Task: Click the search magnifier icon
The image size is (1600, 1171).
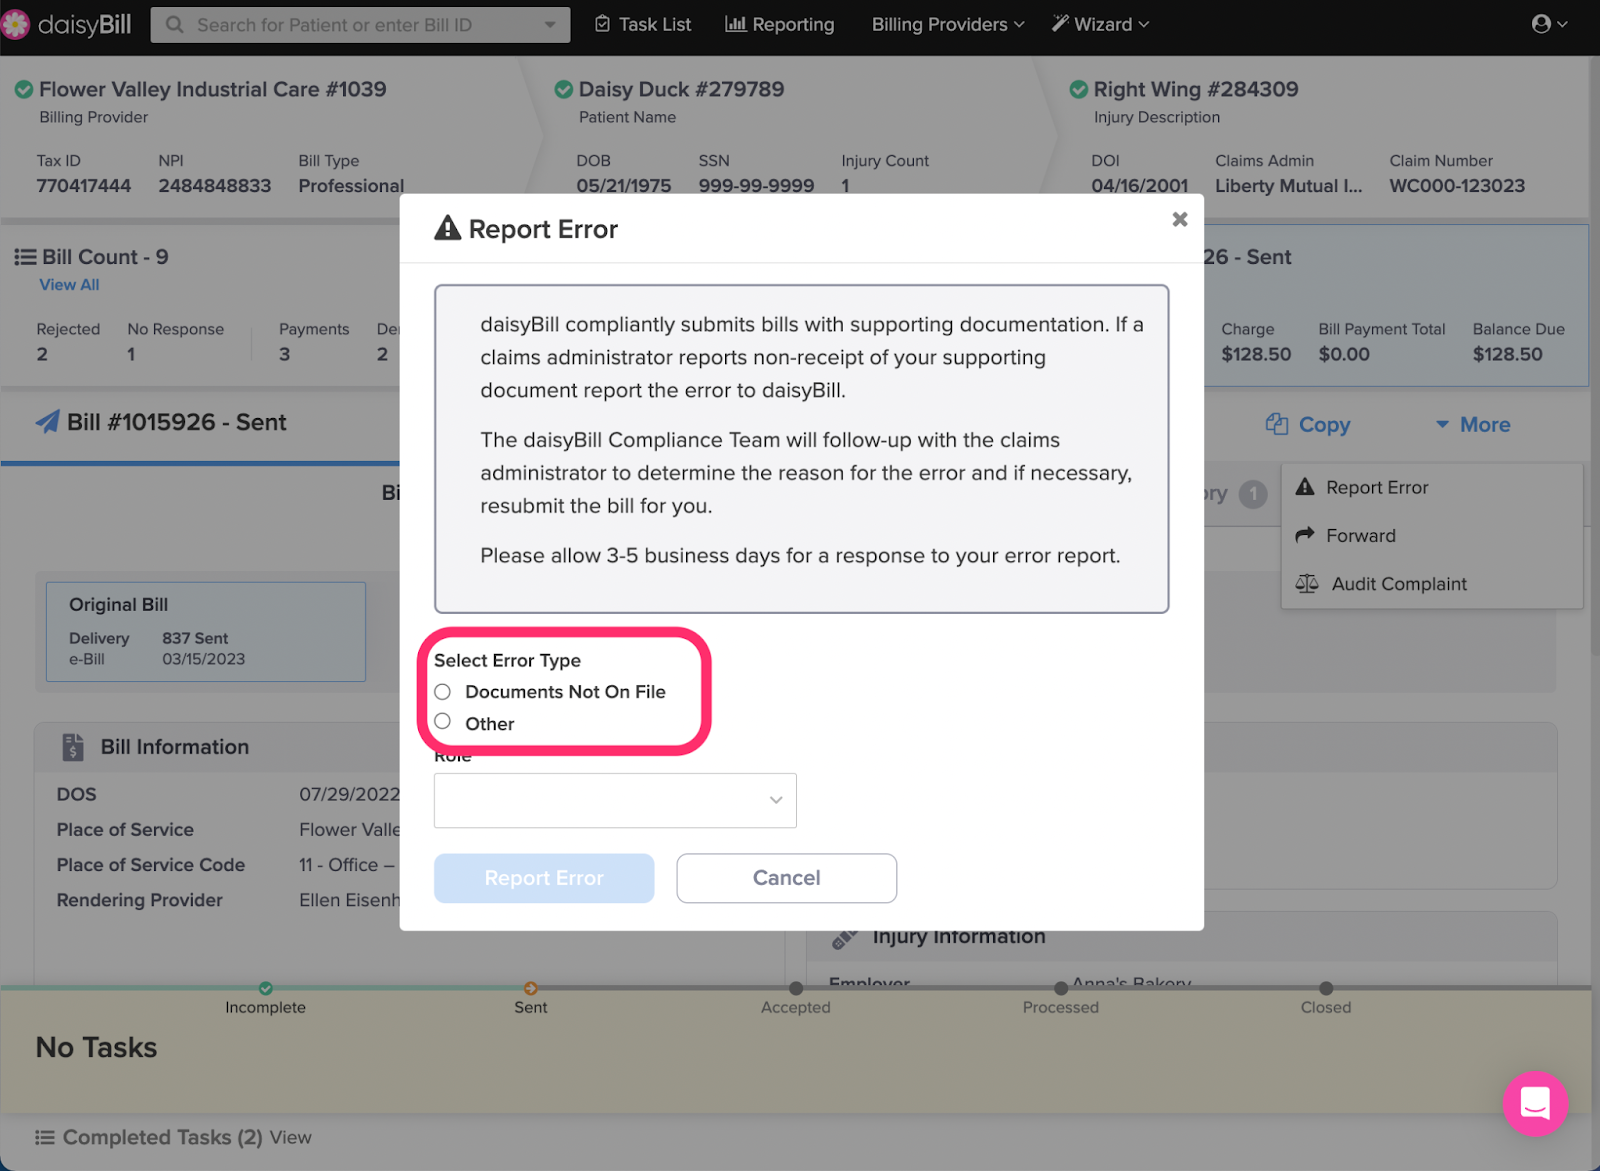Action: (175, 25)
